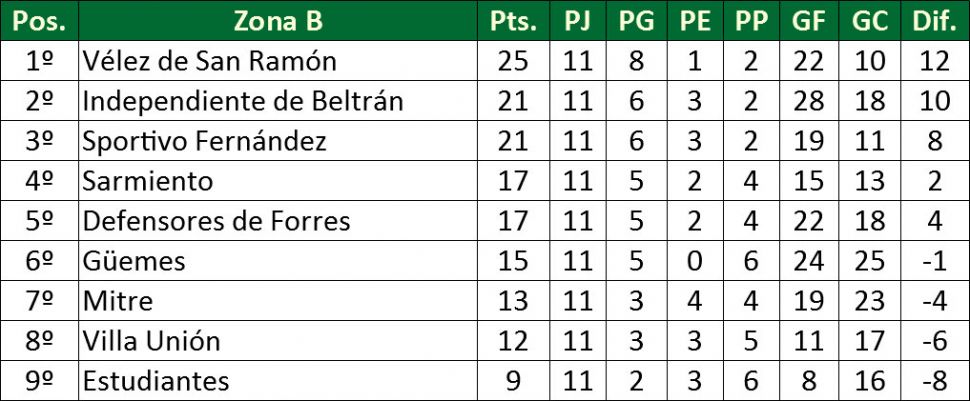Click the Mitre team cell

(118, 301)
